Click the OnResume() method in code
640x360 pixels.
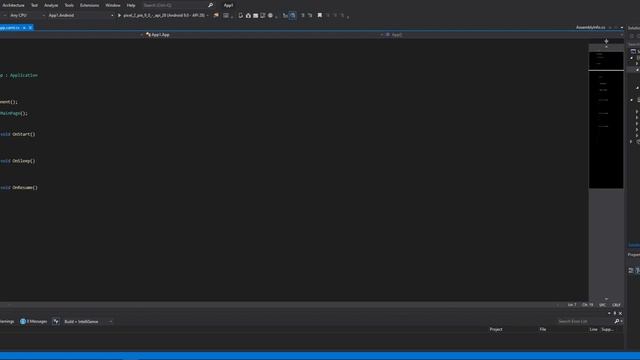[25, 188]
